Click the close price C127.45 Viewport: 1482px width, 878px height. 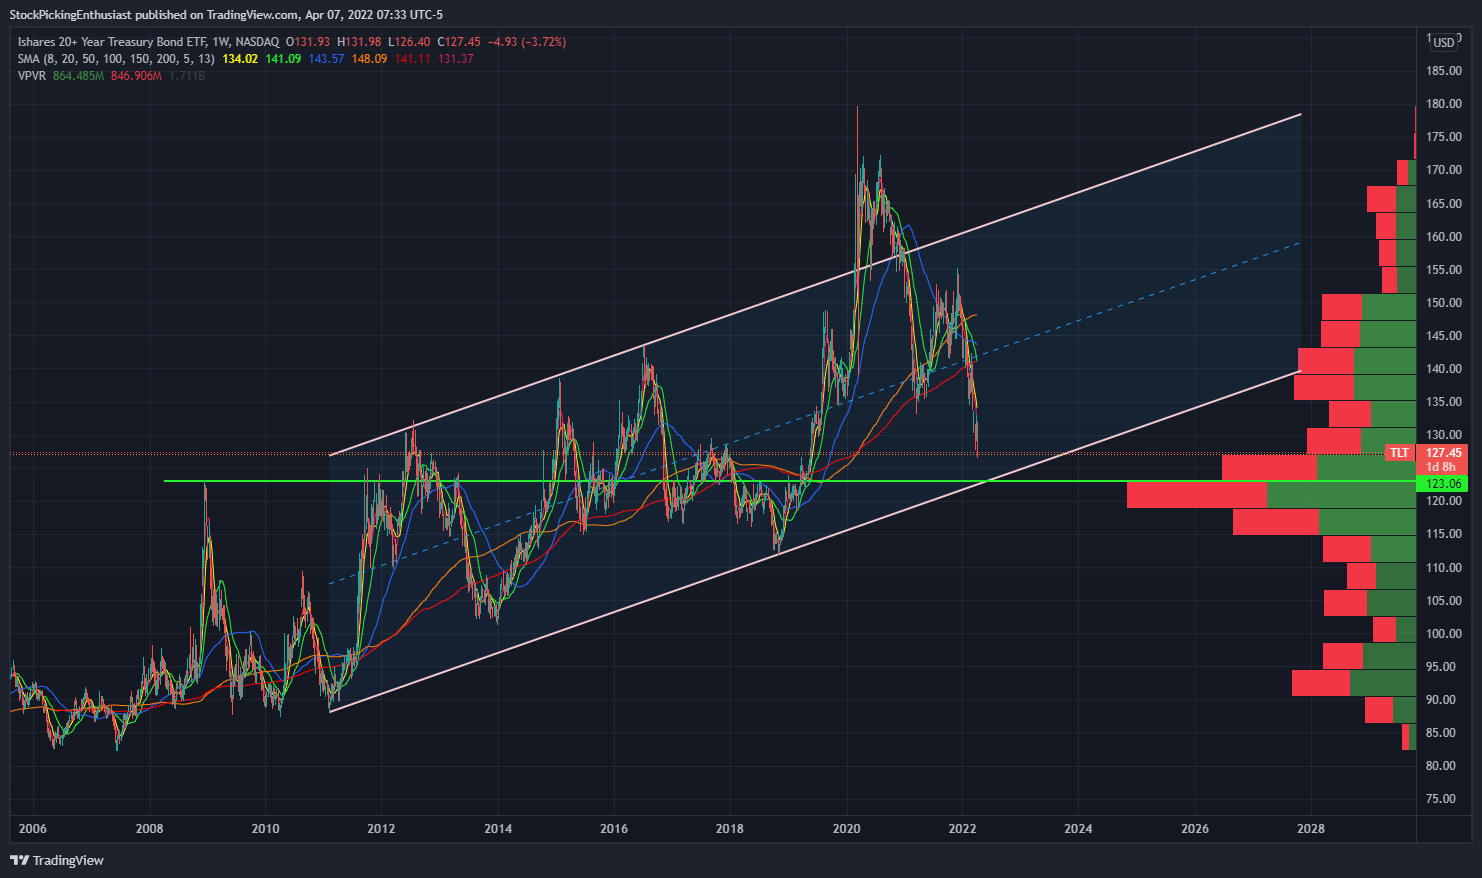(x=459, y=42)
